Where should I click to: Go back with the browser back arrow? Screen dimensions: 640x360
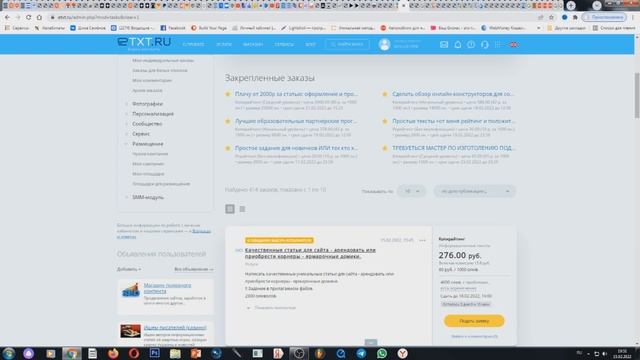[x=7, y=17]
